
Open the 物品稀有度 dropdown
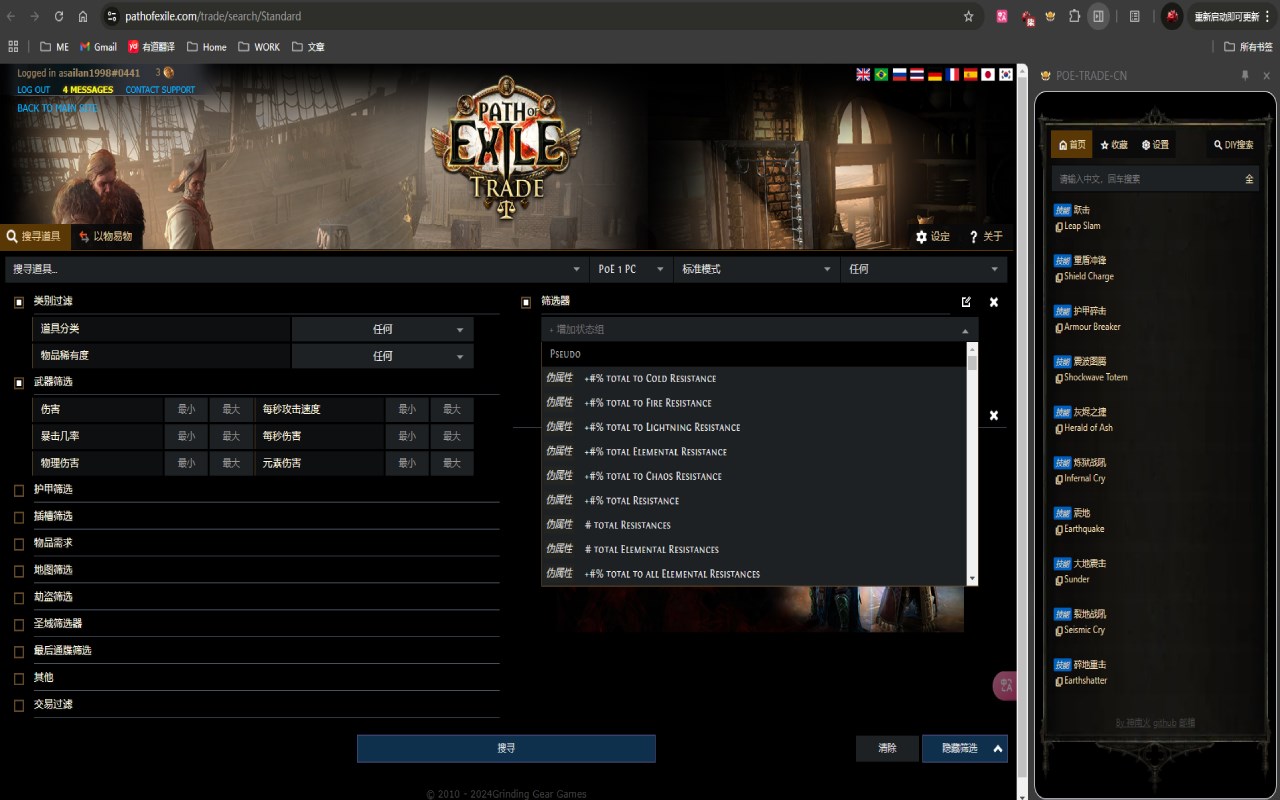tap(383, 356)
